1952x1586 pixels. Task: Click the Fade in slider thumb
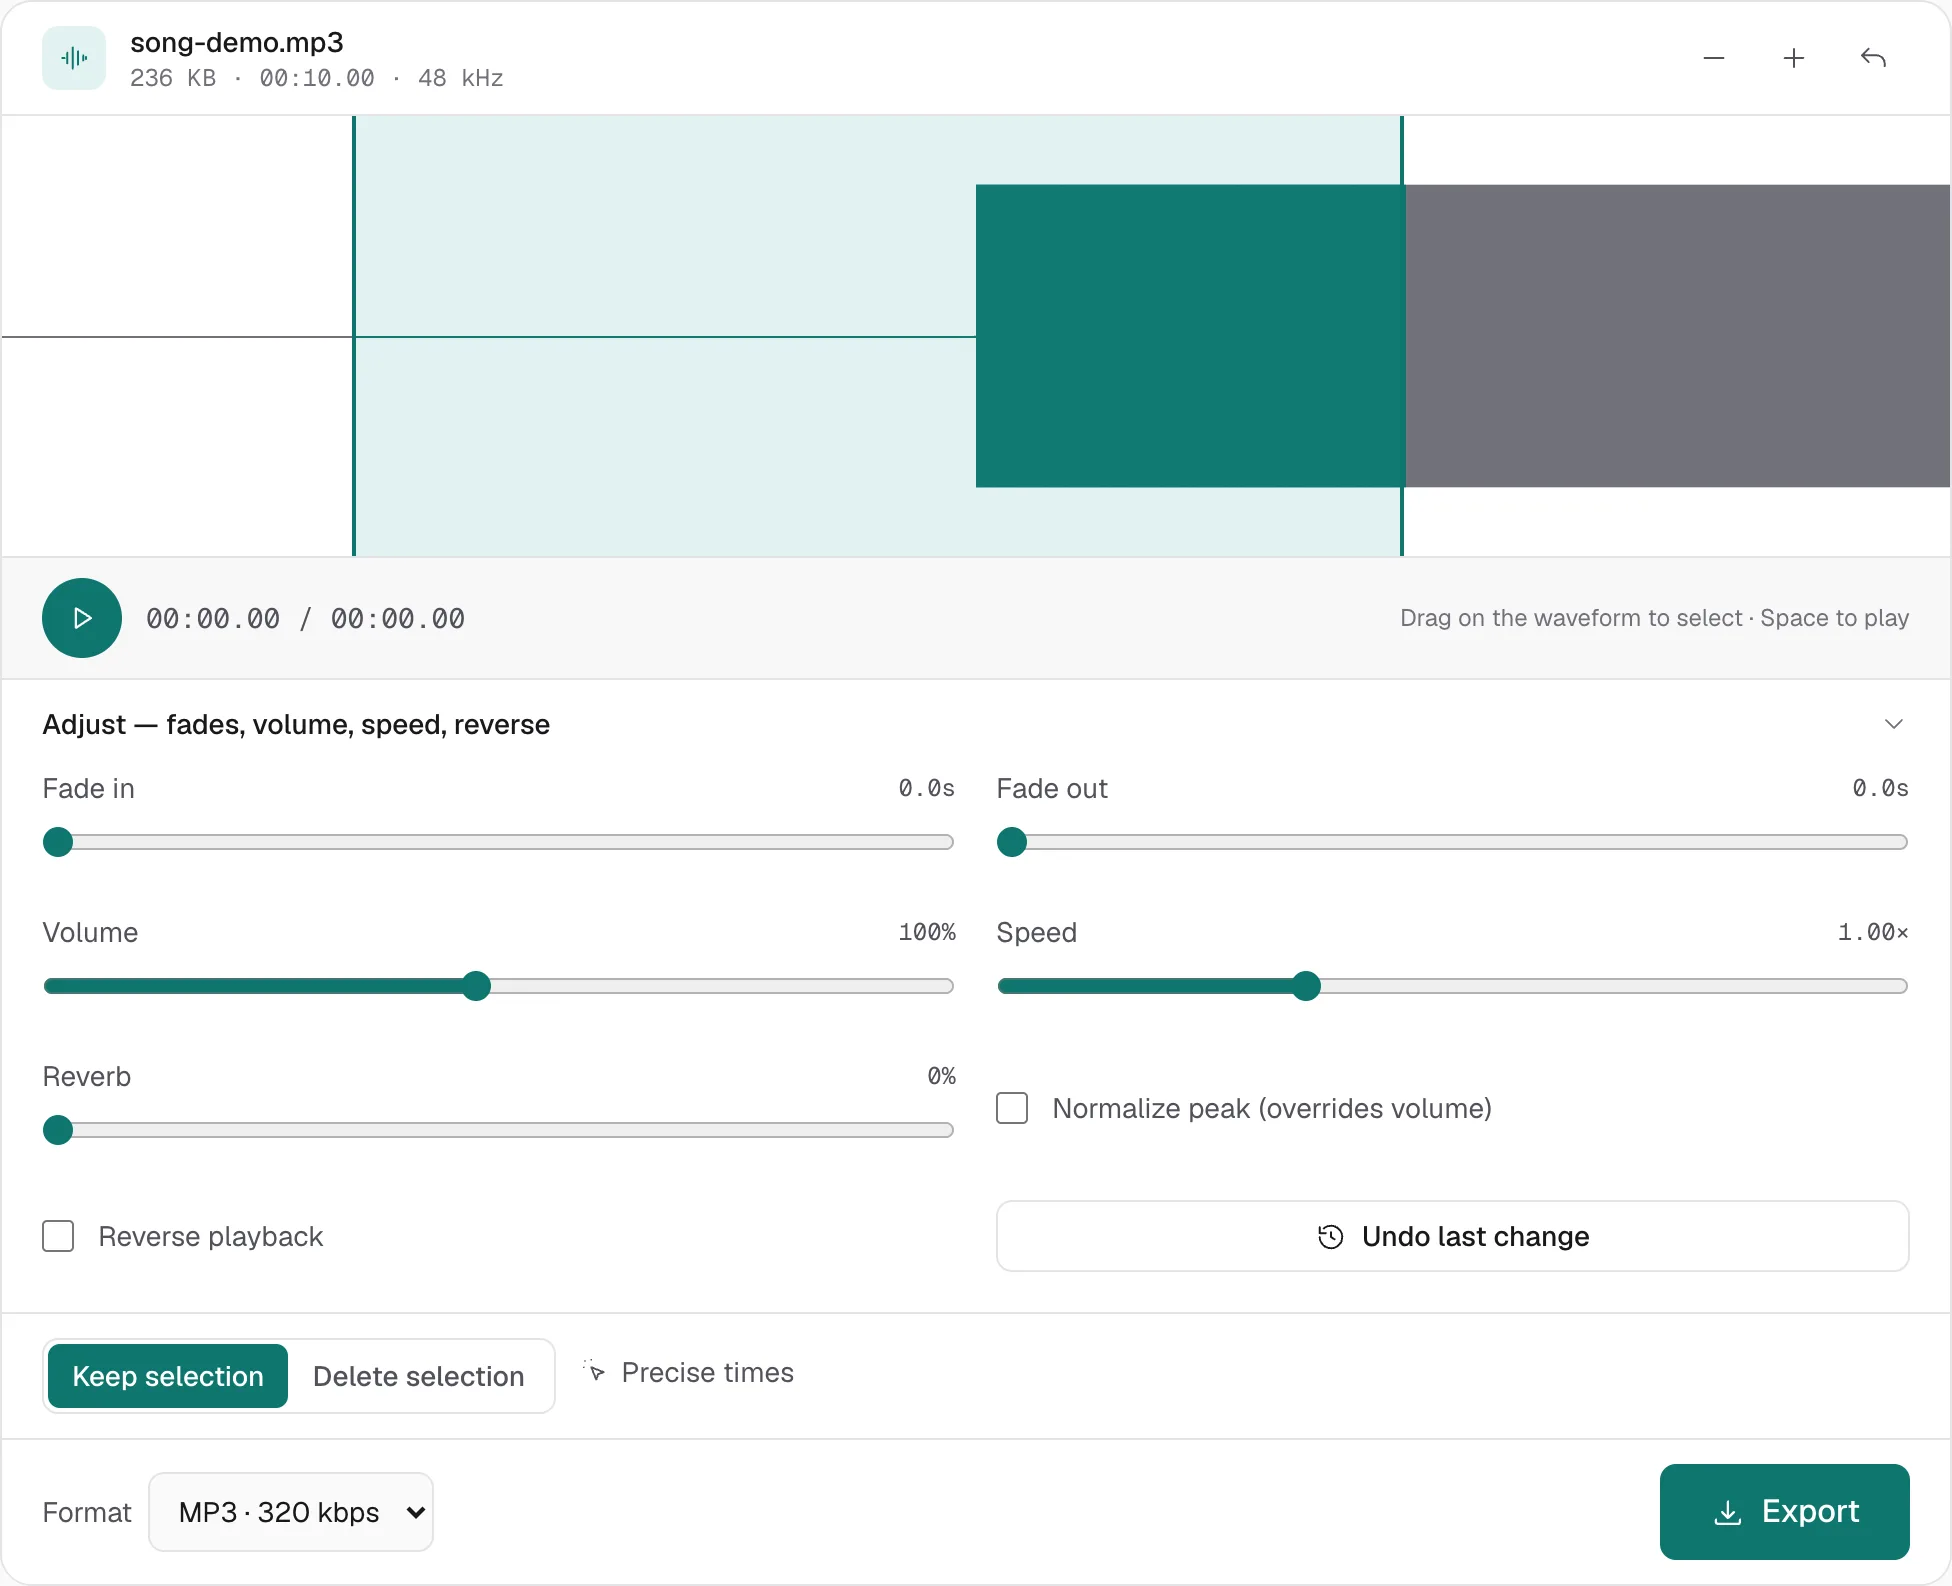(58, 842)
